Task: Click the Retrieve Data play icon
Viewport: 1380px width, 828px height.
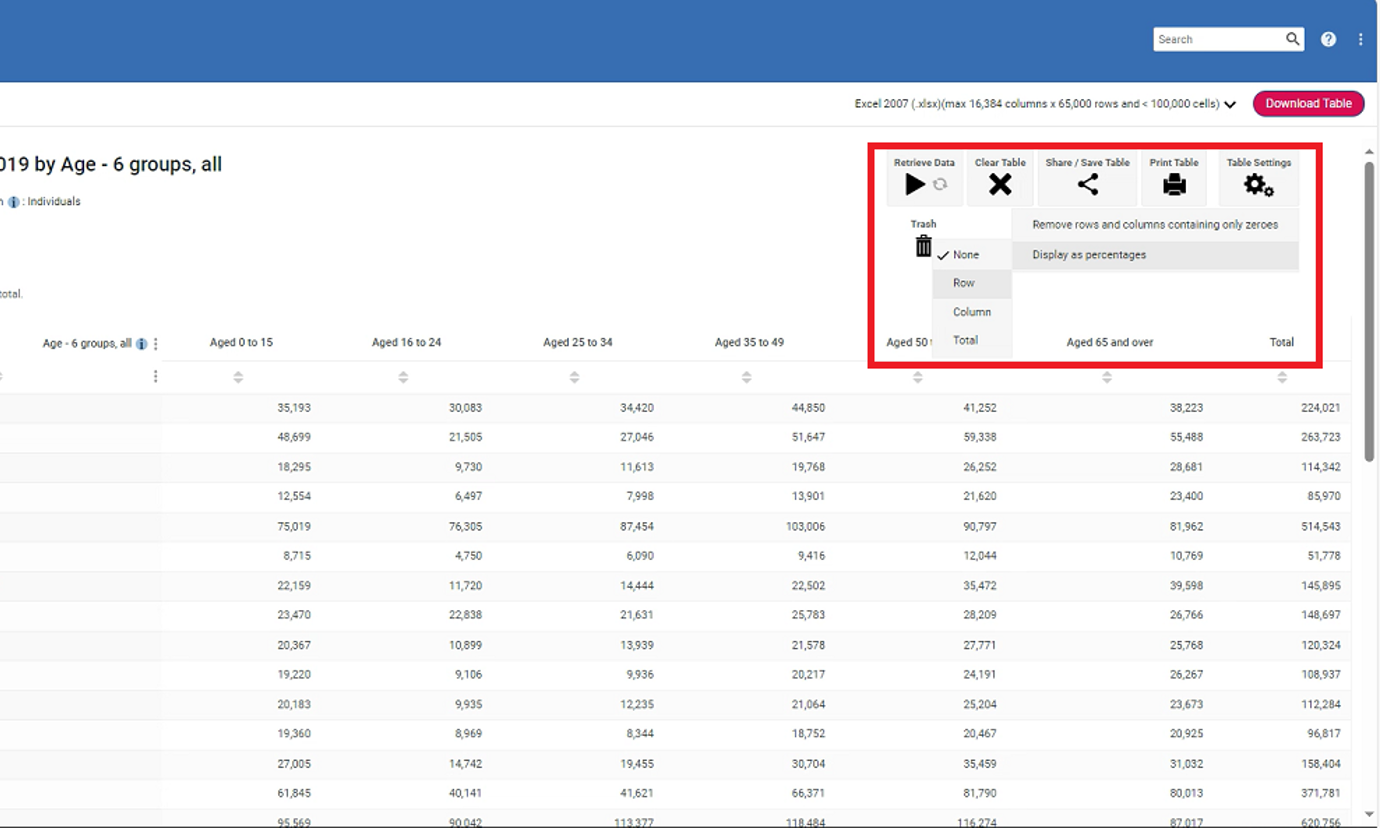Action: (x=915, y=184)
